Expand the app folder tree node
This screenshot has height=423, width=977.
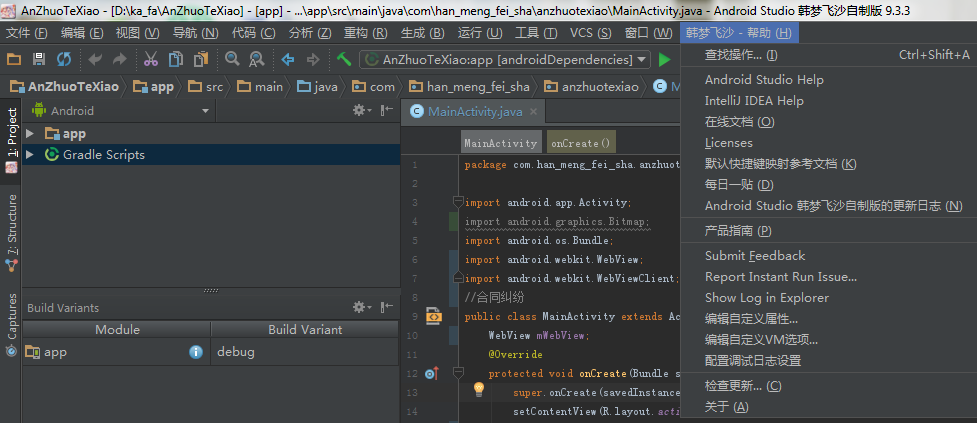(x=29, y=133)
